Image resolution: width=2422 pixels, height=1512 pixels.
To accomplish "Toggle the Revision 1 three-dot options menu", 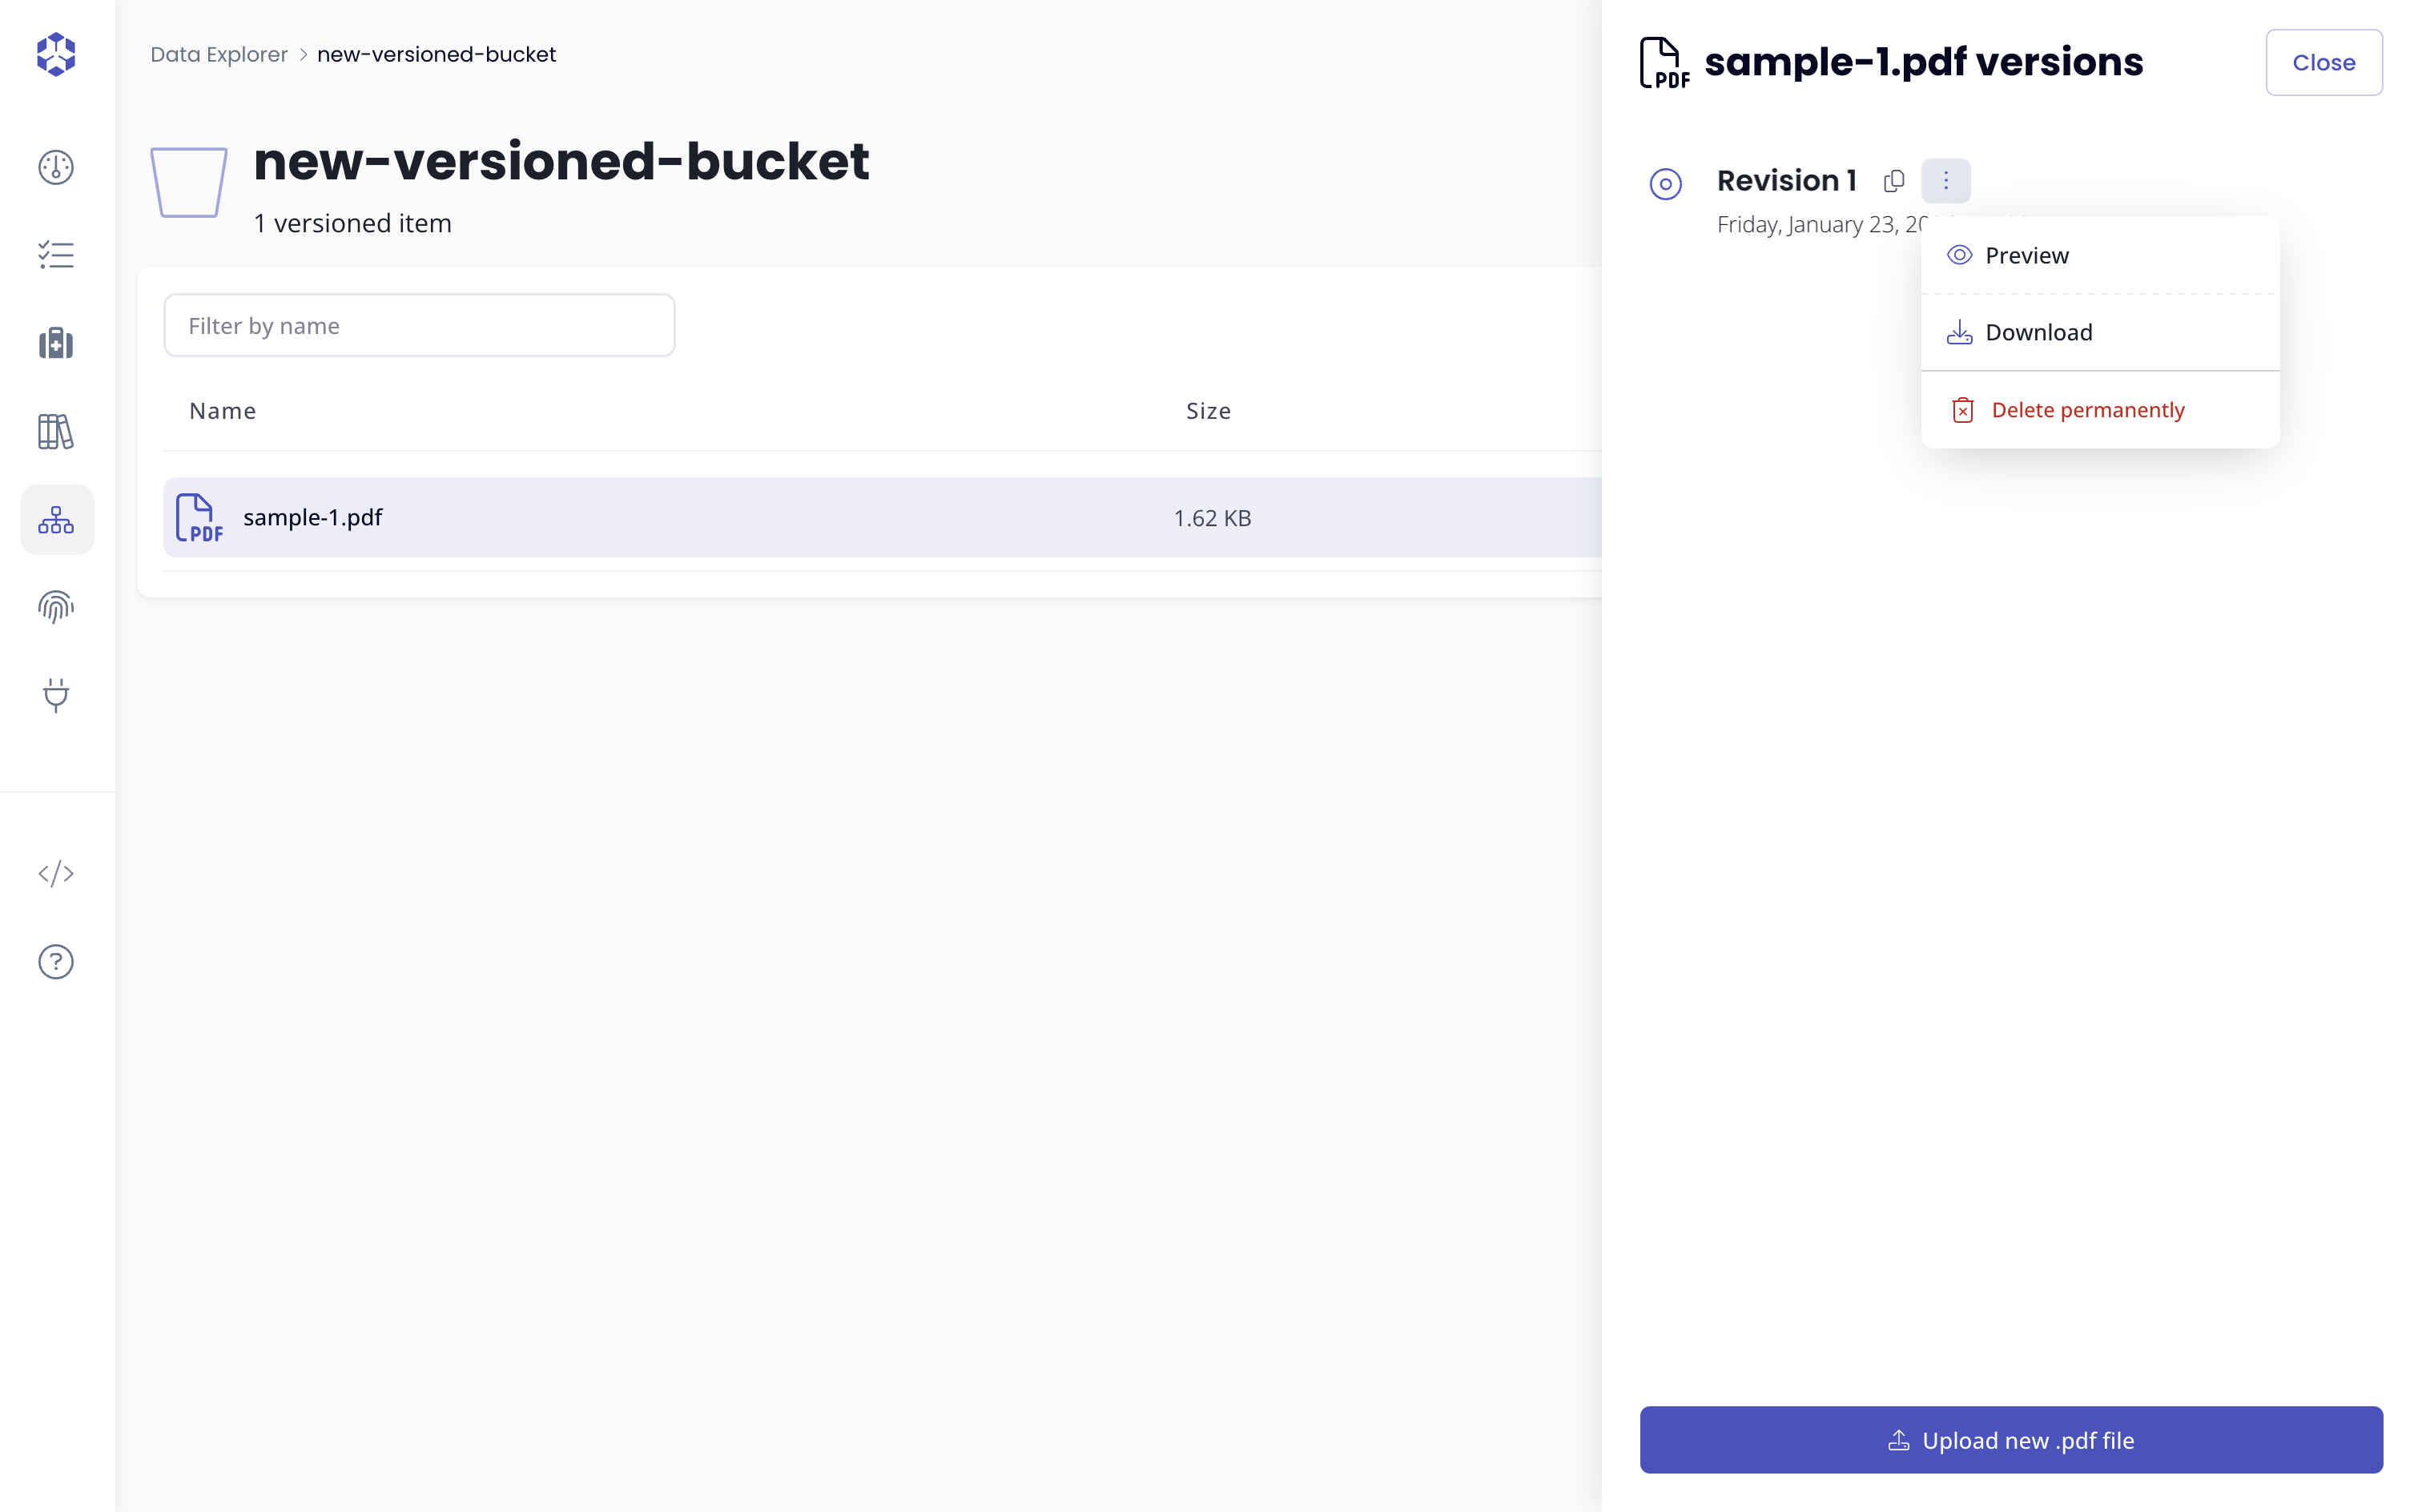I will [1945, 181].
